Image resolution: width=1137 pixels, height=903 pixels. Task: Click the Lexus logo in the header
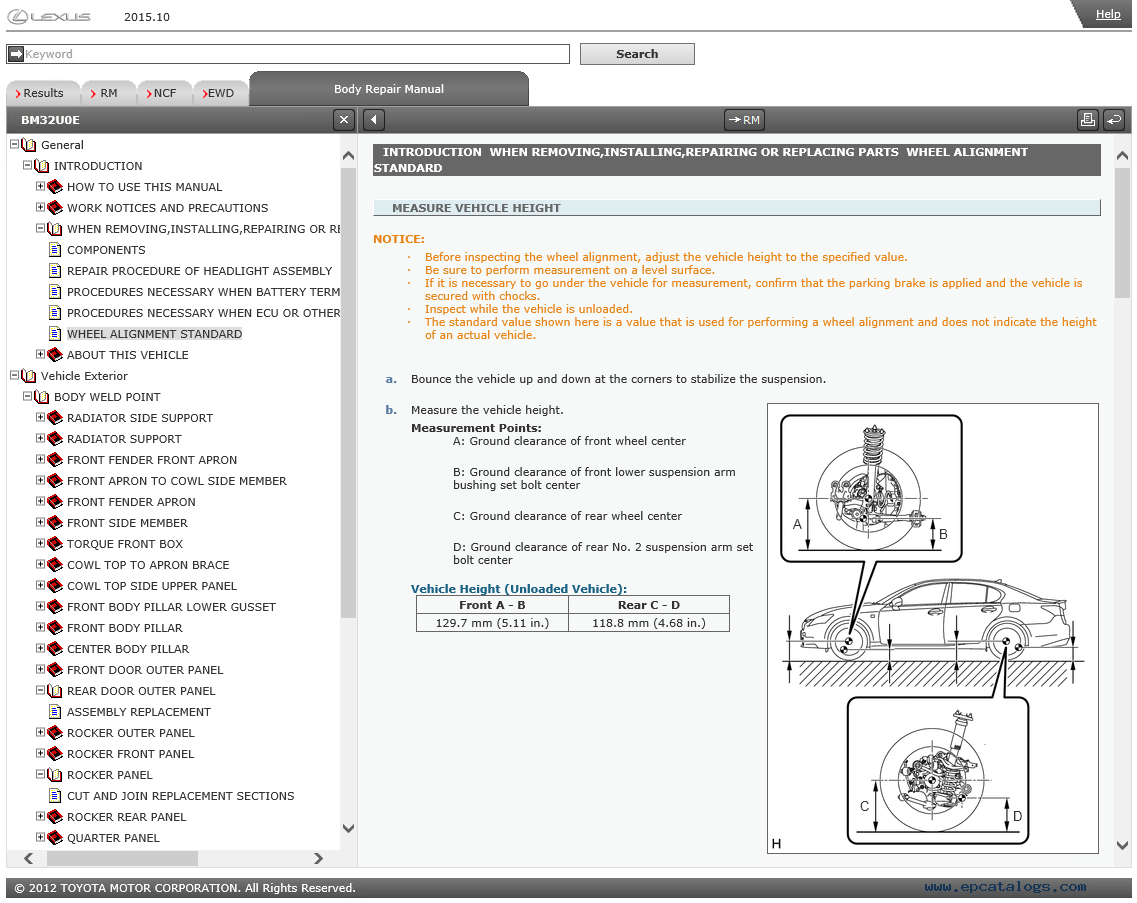pos(49,17)
